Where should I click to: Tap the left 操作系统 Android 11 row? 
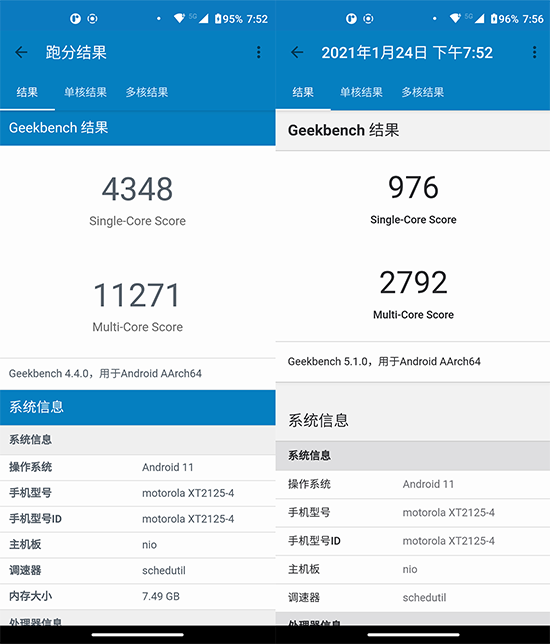[x=138, y=467]
